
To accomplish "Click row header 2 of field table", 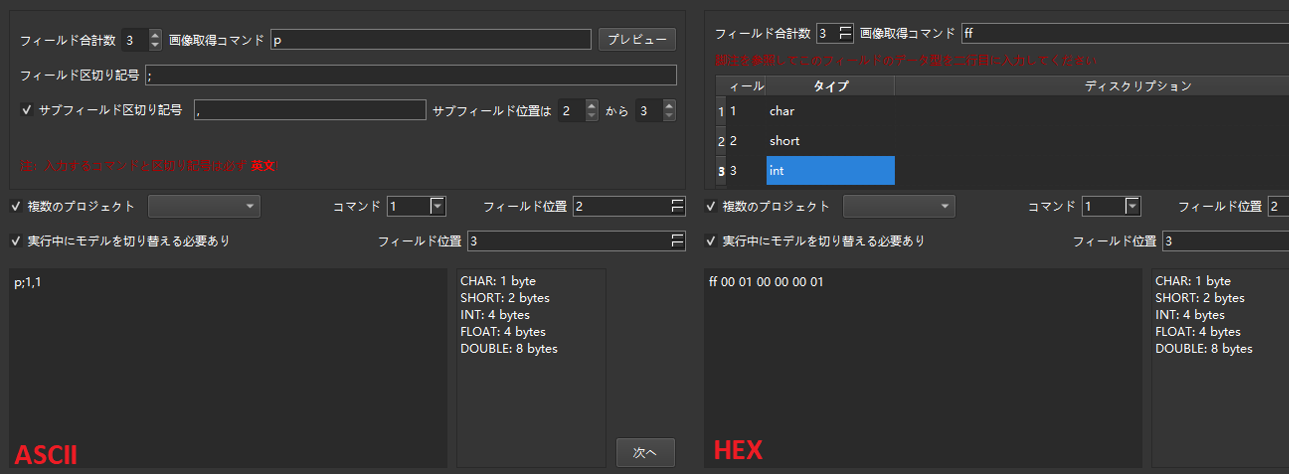I will point(721,141).
